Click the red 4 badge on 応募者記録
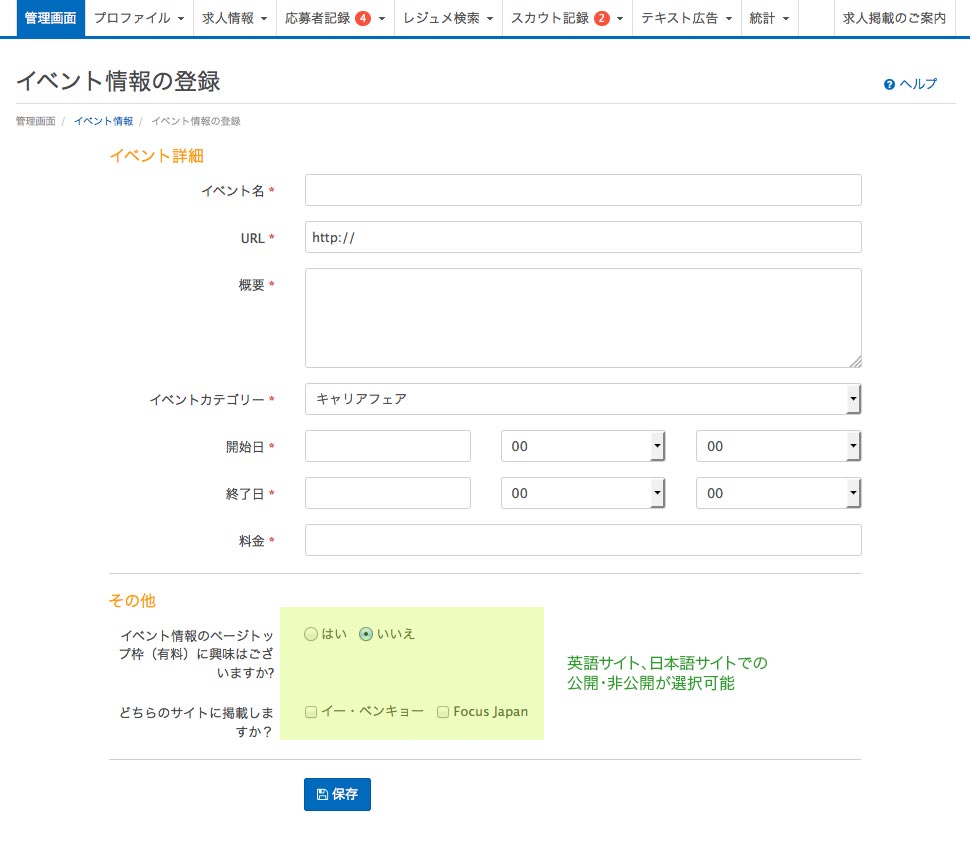 [x=363, y=19]
